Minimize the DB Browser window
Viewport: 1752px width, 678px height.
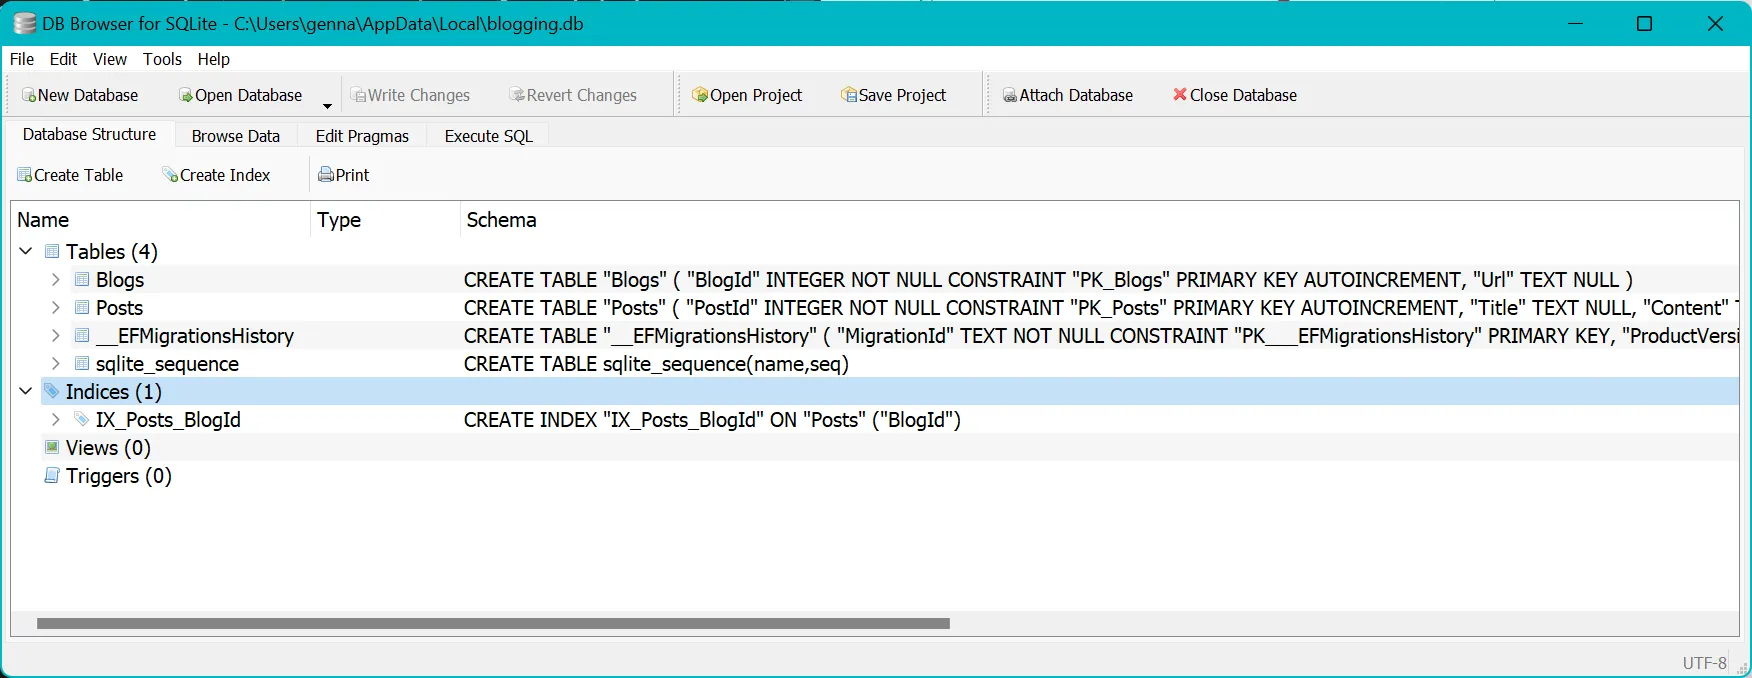point(1575,24)
